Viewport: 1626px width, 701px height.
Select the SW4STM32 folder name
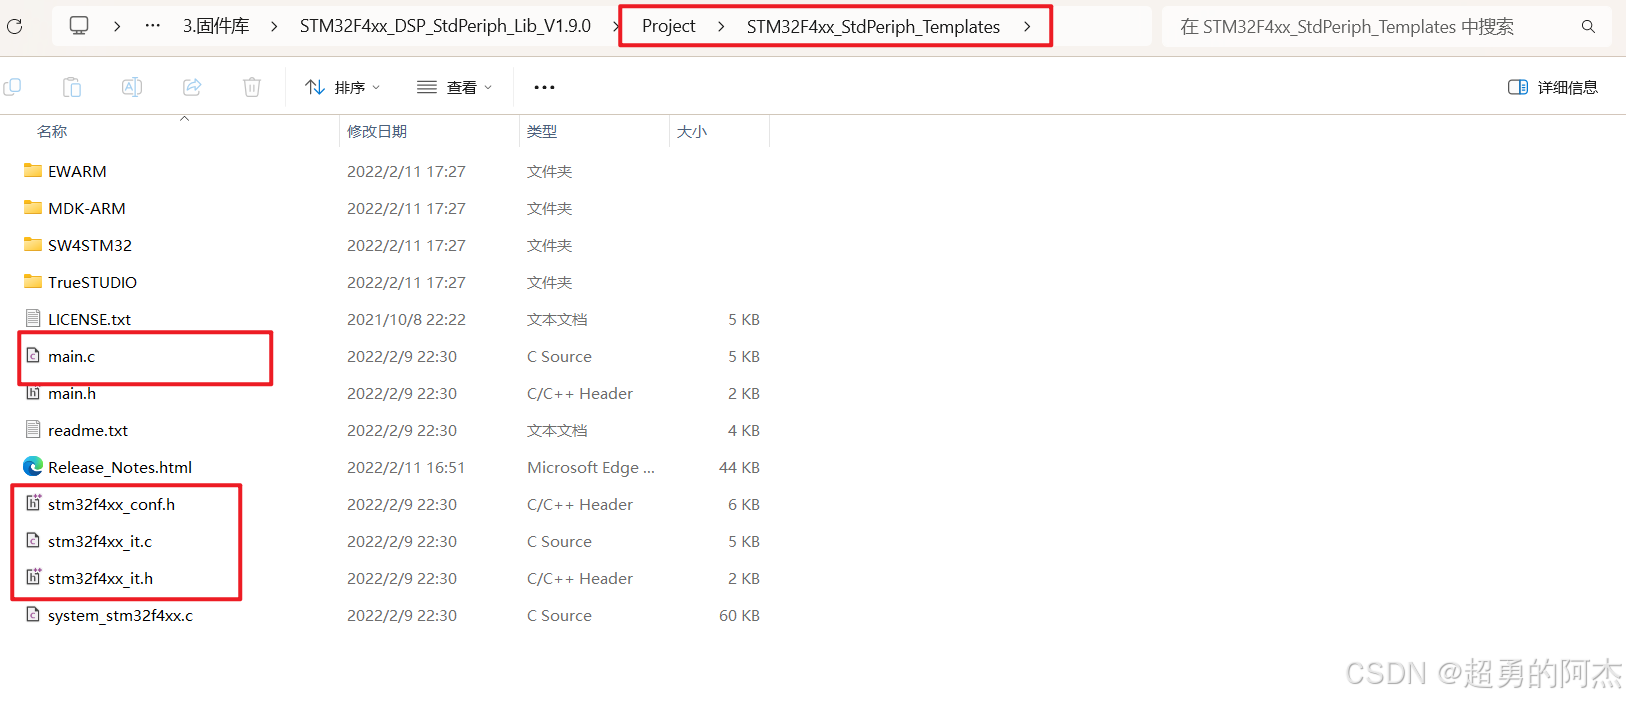[x=90, y=246]
